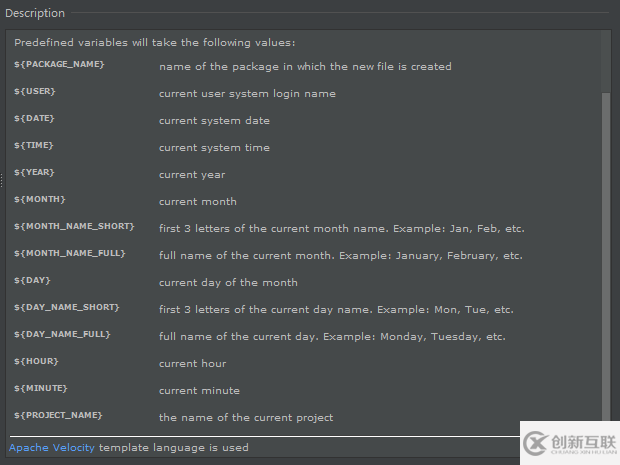The width and height of the screenshot is (620, 465).
Task: Open the Apache Velocity link
Action: (52, 447)
